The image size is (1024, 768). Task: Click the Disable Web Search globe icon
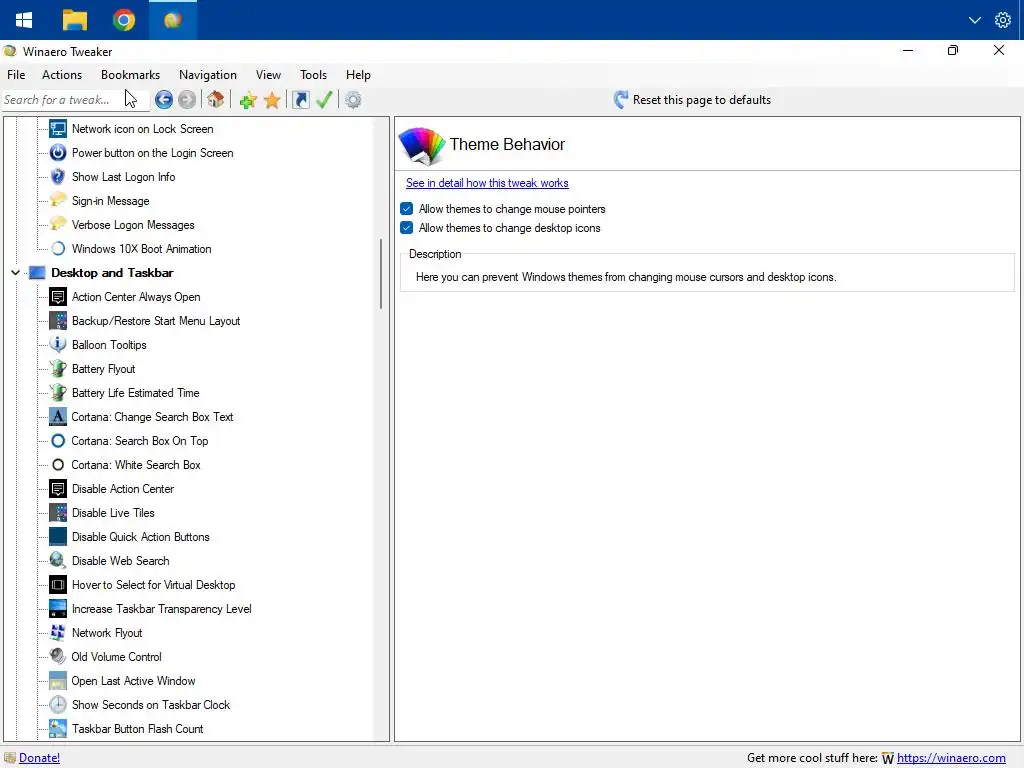coord(58,561)
